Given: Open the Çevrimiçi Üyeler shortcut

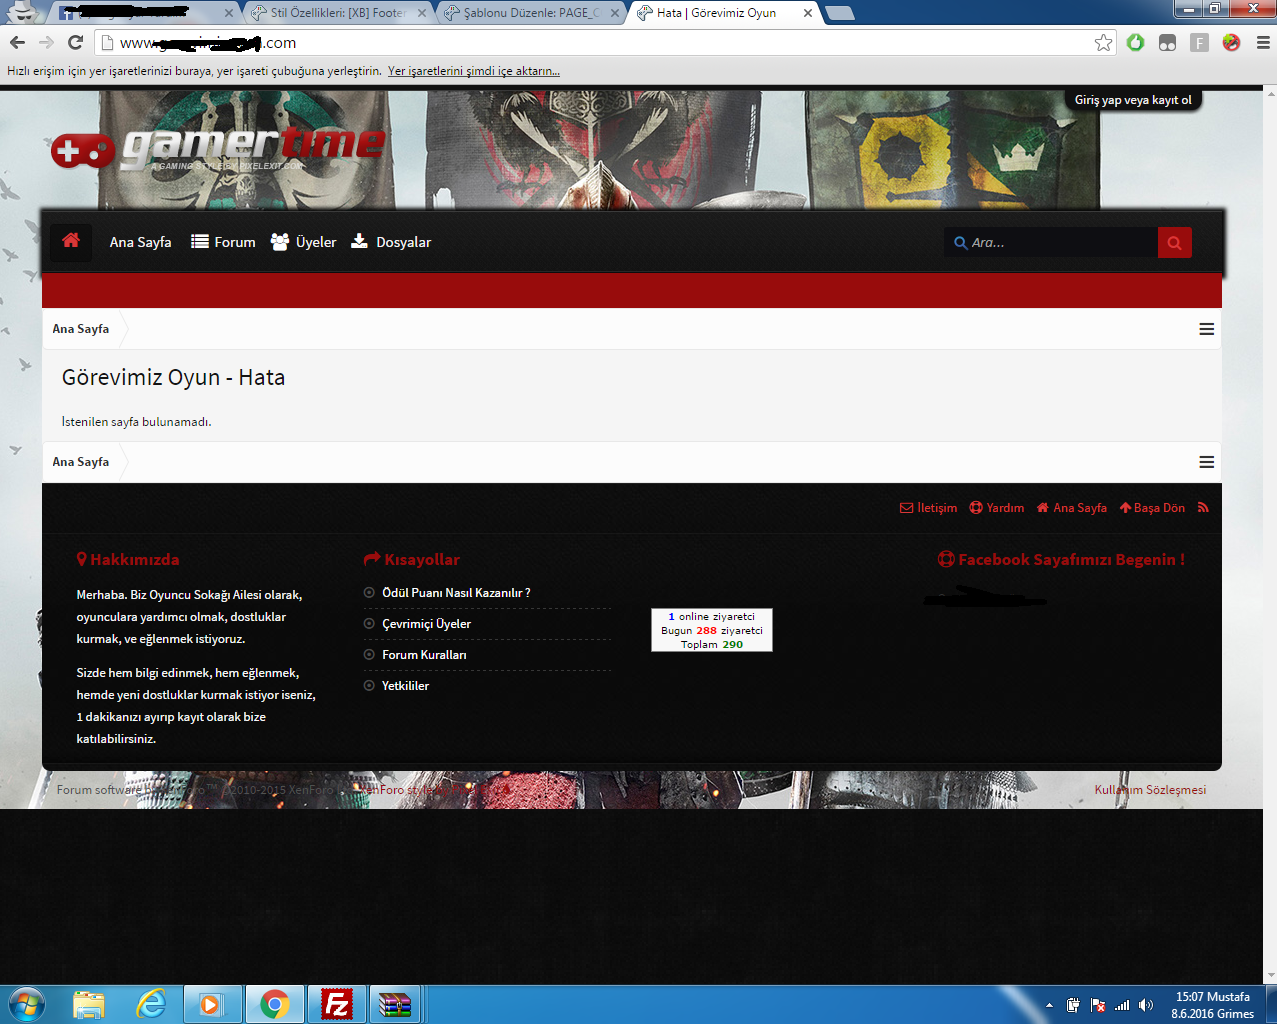Looking at the screenshot, I should coord(426,624).
